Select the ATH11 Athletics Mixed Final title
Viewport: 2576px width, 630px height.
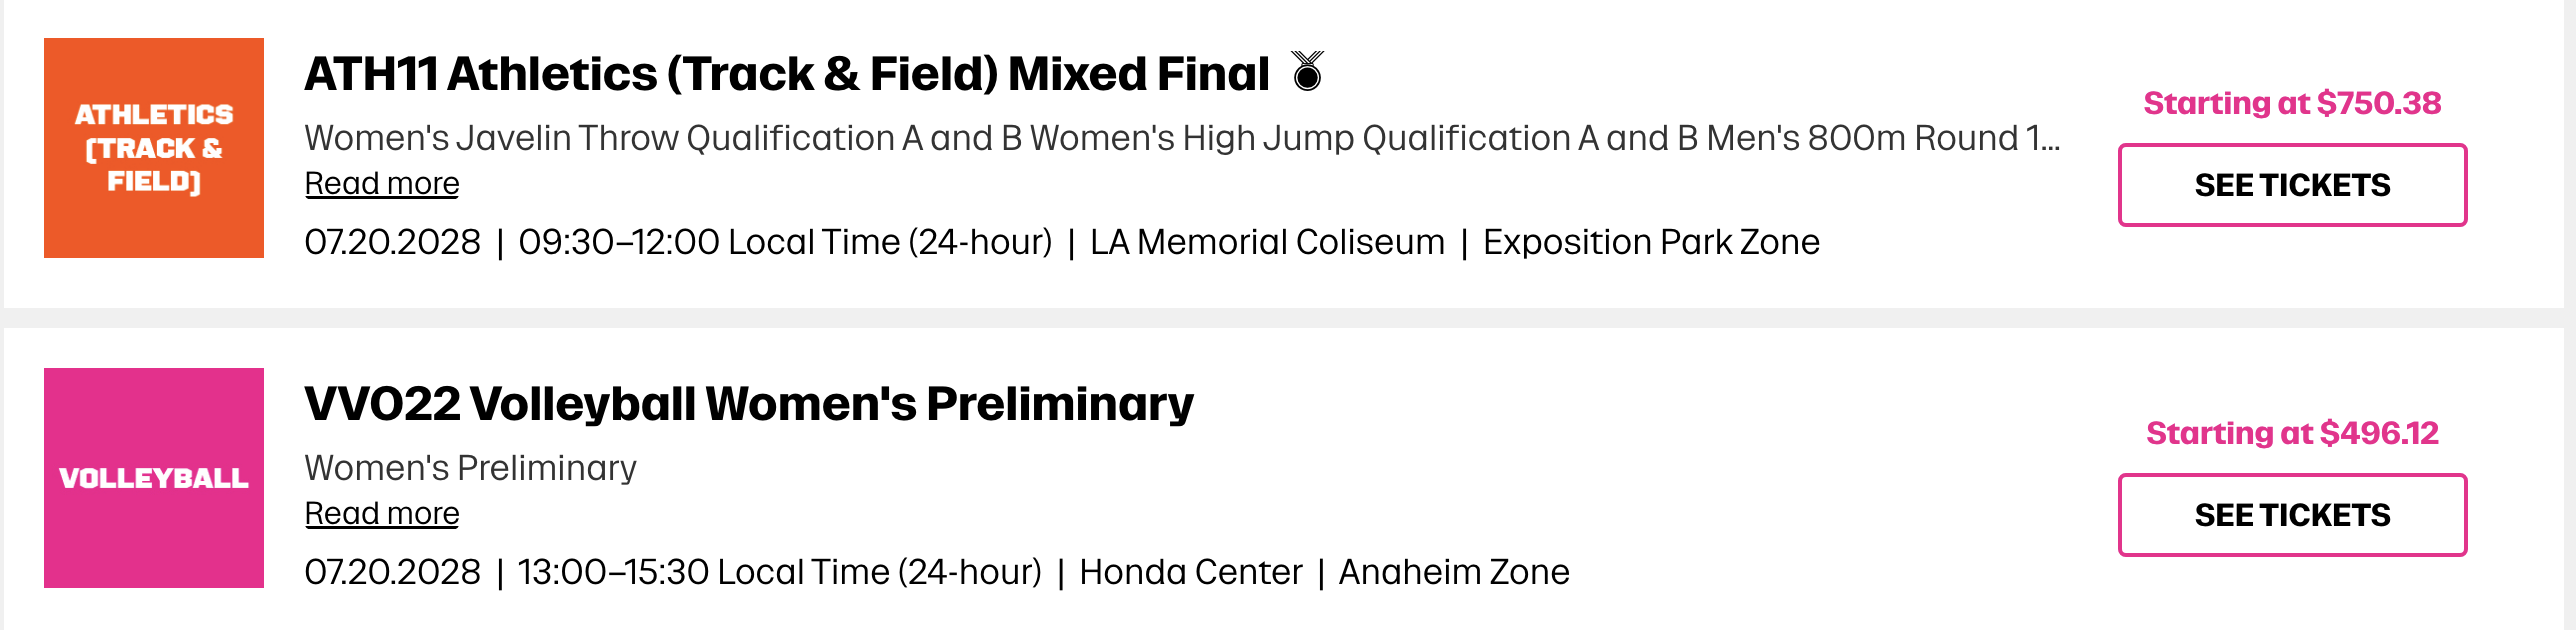pos(786,74)
